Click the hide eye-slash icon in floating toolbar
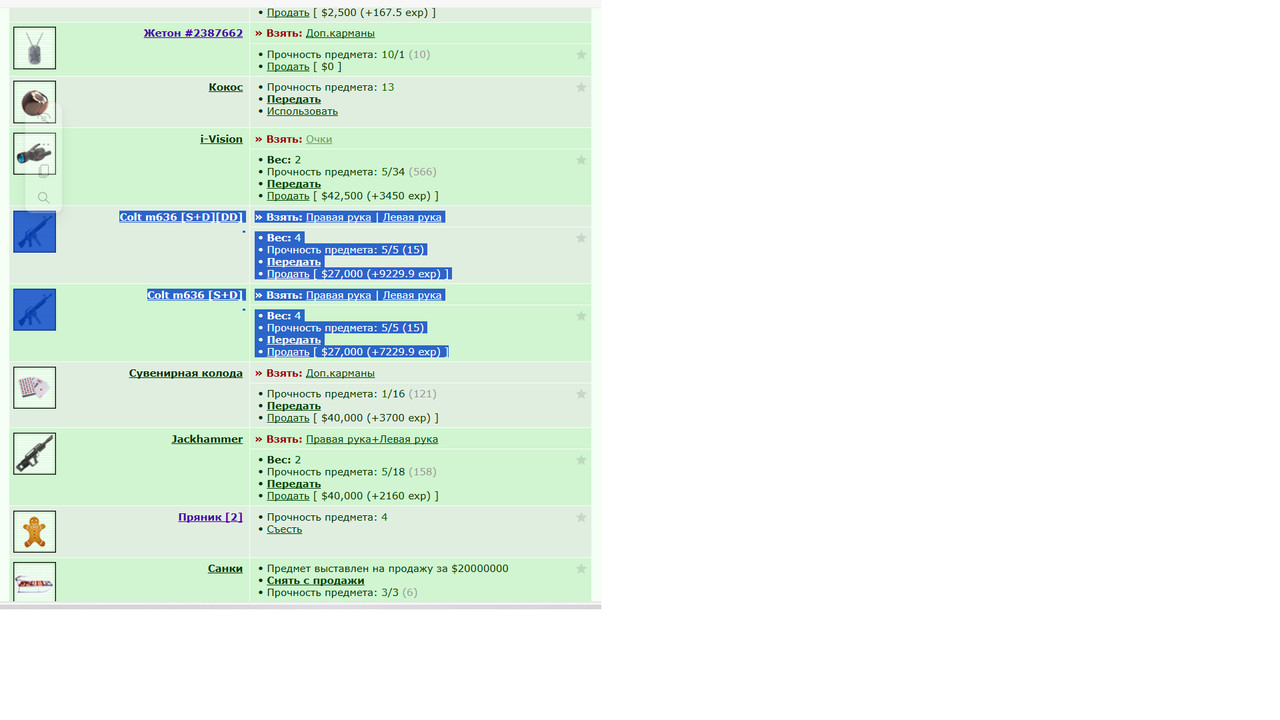1280x720 pixels. [x=43, y=116]
